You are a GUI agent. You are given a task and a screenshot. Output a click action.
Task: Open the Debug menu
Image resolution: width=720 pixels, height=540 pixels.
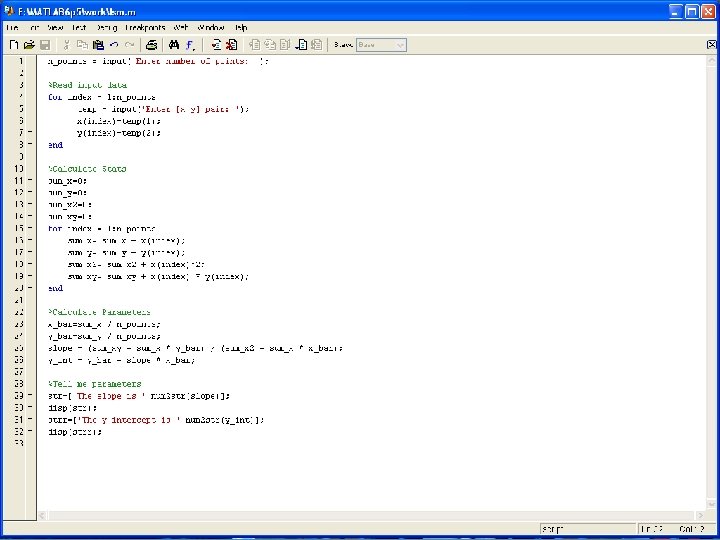click(107, 28)
